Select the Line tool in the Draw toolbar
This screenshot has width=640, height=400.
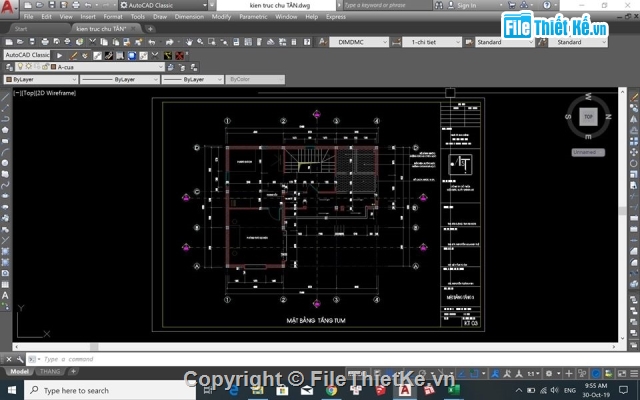pos(5,98)
